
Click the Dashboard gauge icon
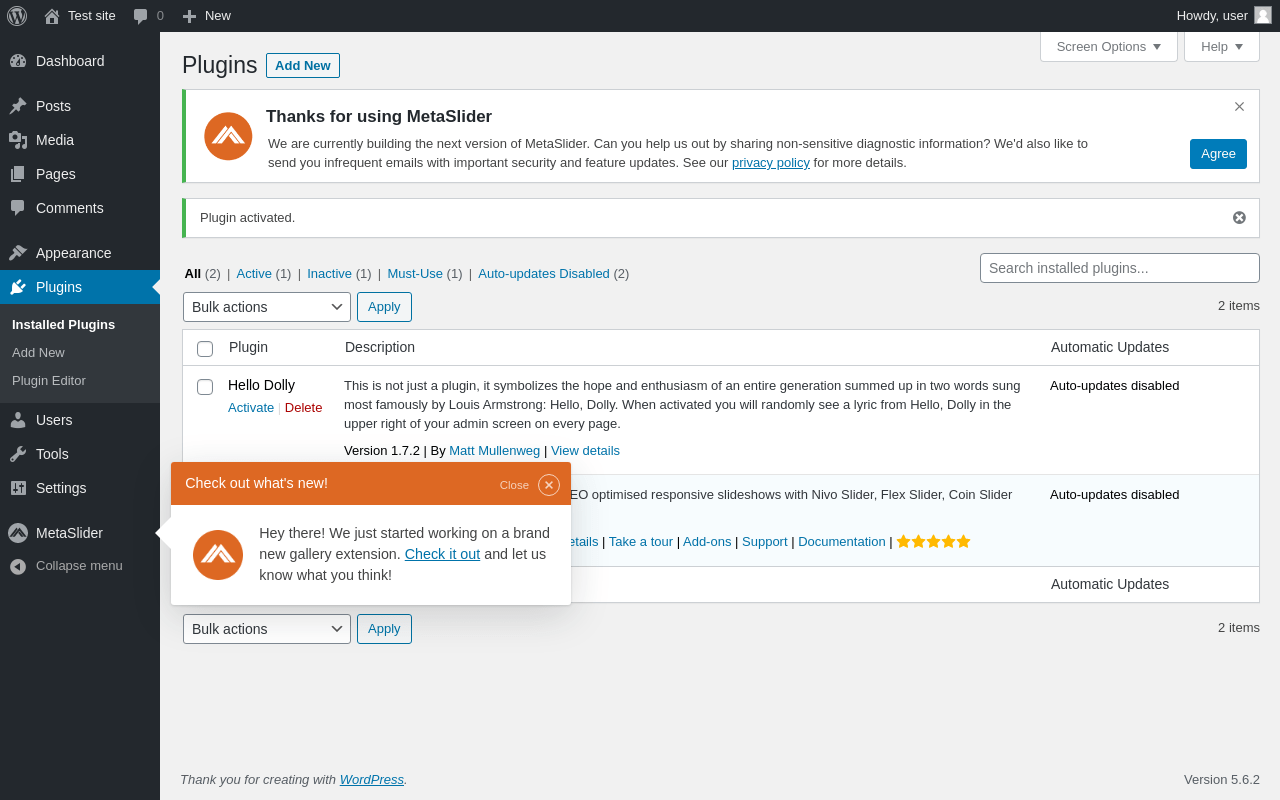[18, 61]
